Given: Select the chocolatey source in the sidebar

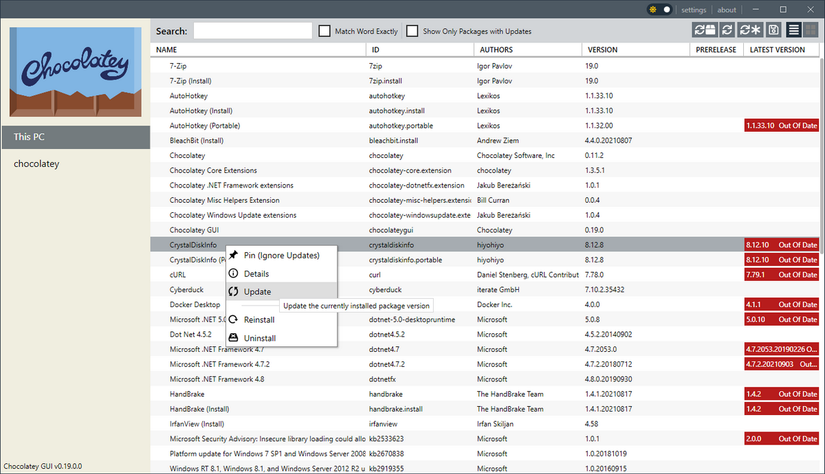Looking at the screenshot, I should click(x=36, y=163).
